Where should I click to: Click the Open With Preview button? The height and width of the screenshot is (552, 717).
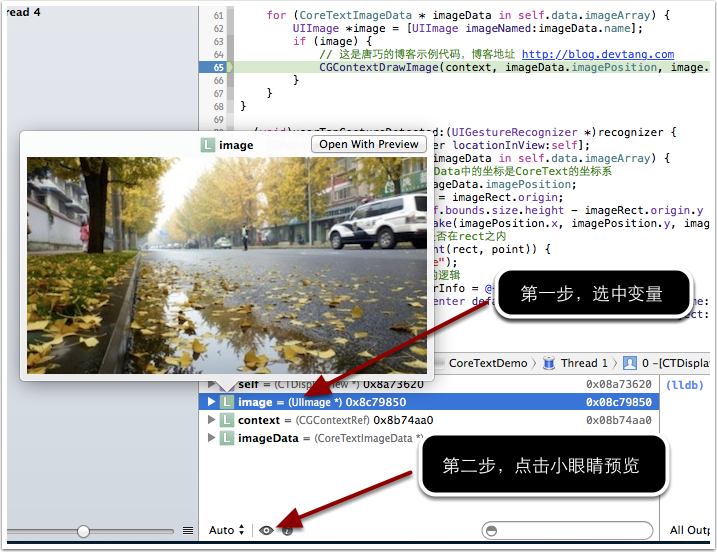tap(369, 144)
